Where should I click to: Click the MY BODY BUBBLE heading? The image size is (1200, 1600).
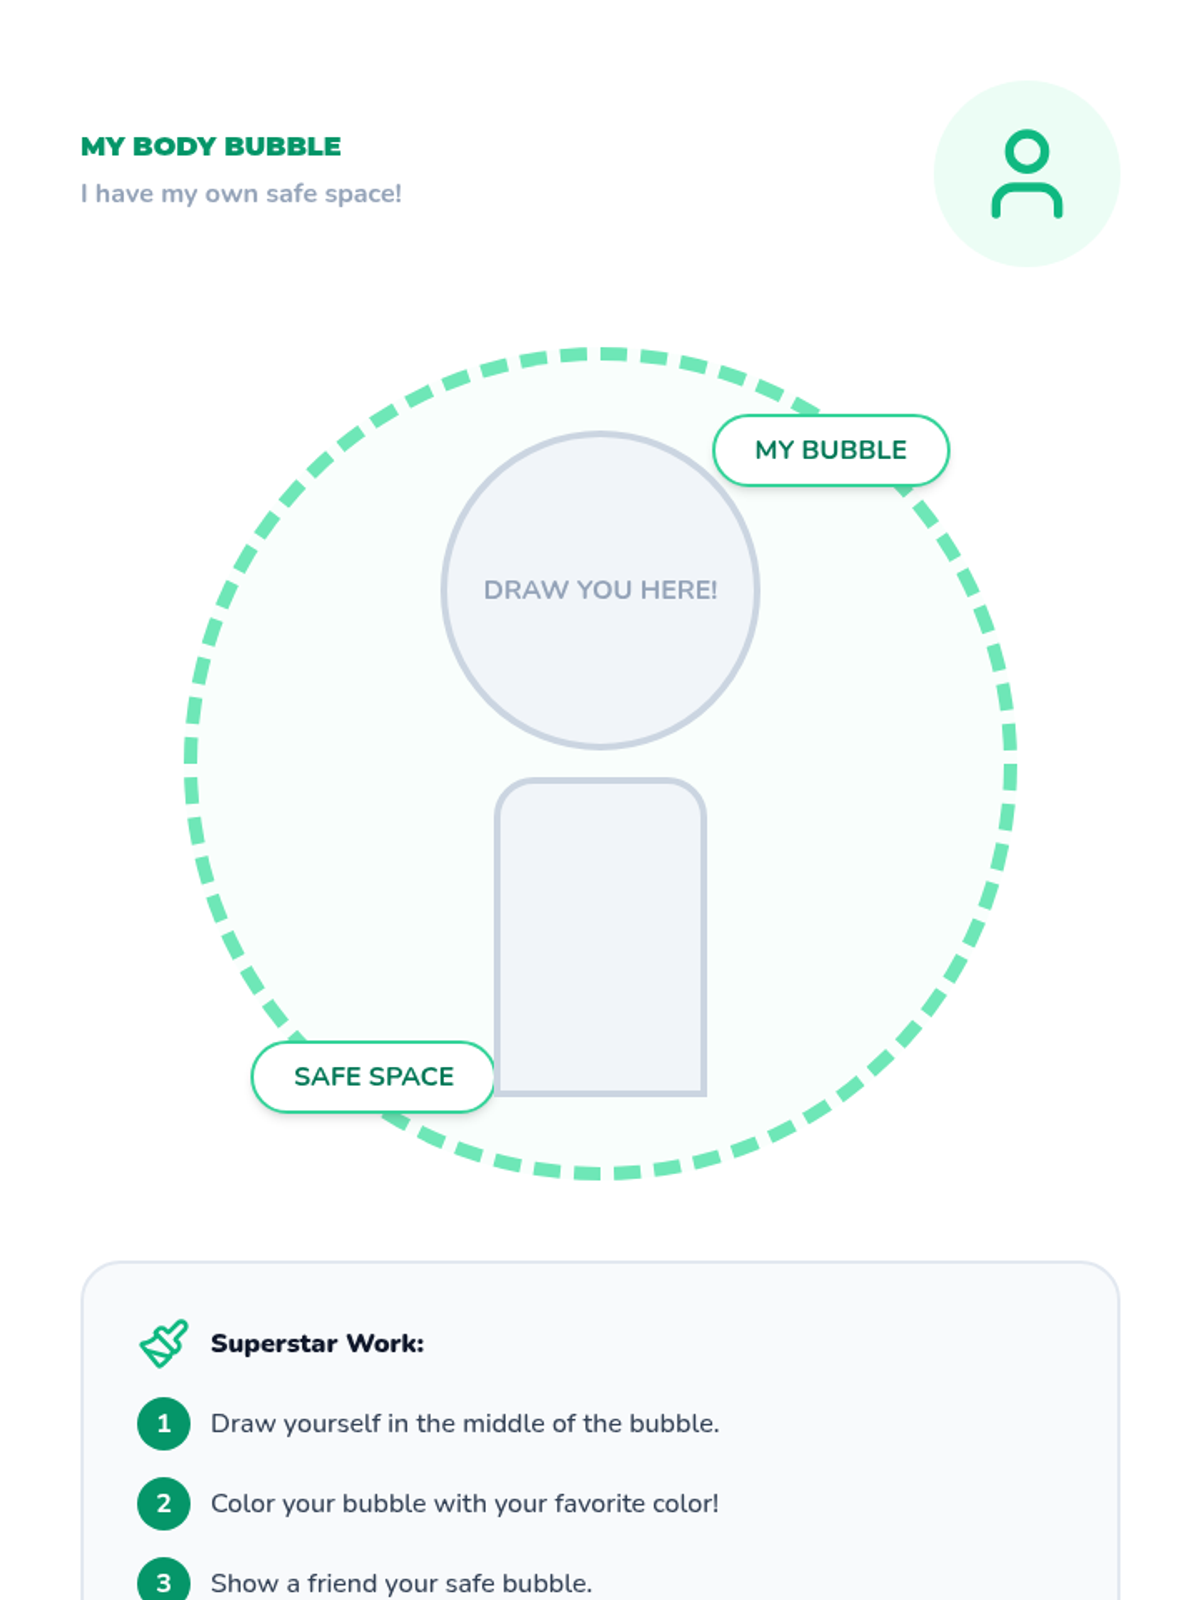pos(211,146)
